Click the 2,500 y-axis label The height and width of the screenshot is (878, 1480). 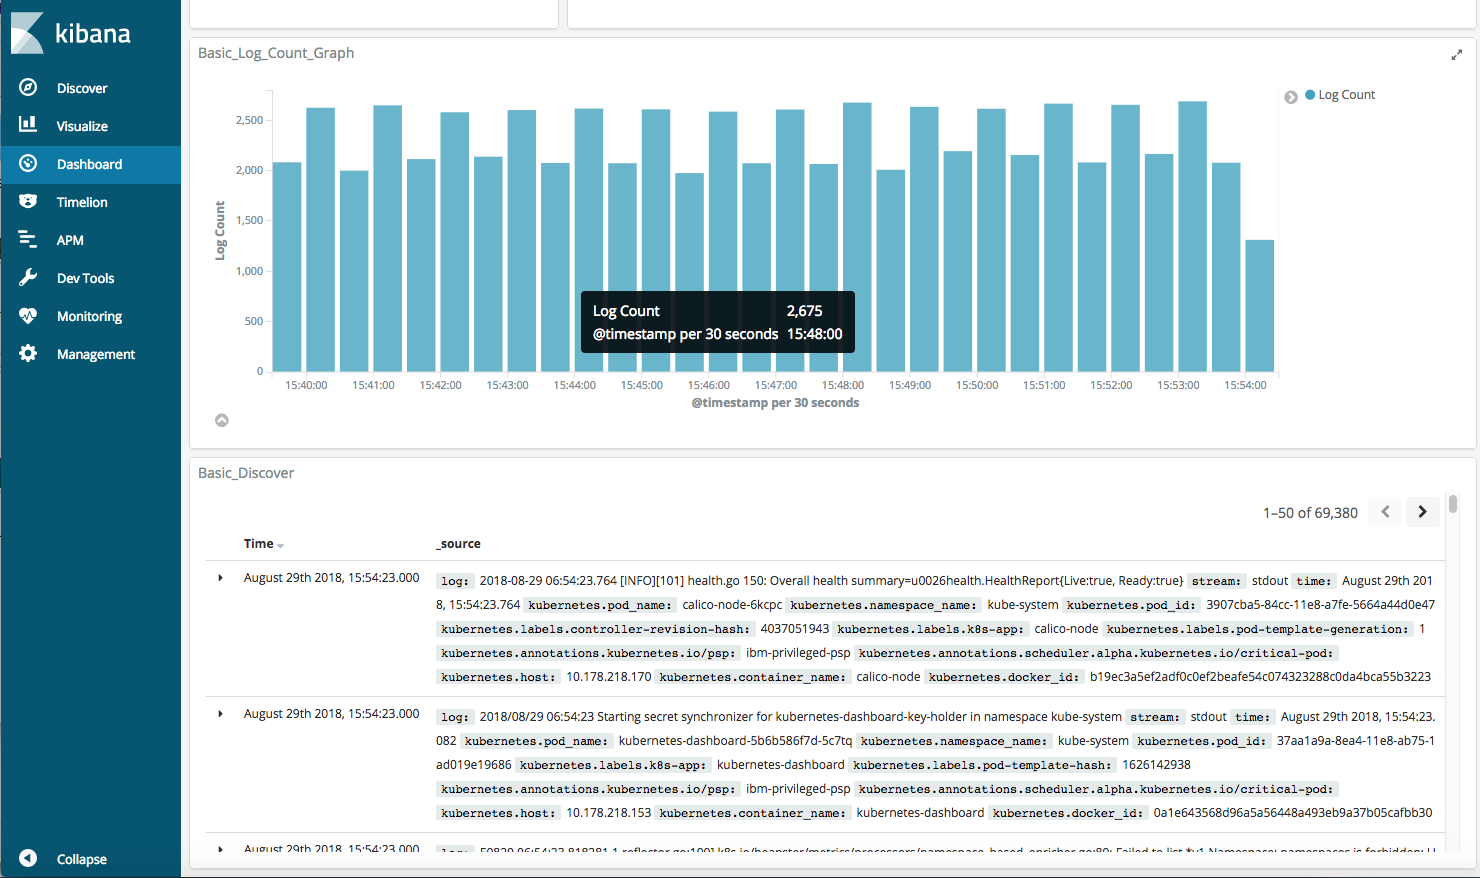[x=249, y=120]
